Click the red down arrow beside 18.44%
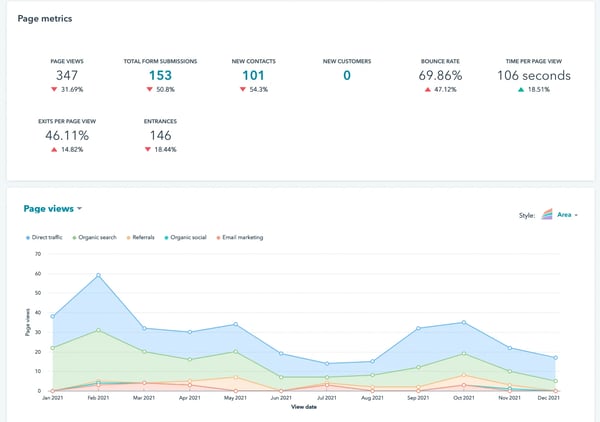The height and width of the screenshot is (422, 600). tap(148, 149)
